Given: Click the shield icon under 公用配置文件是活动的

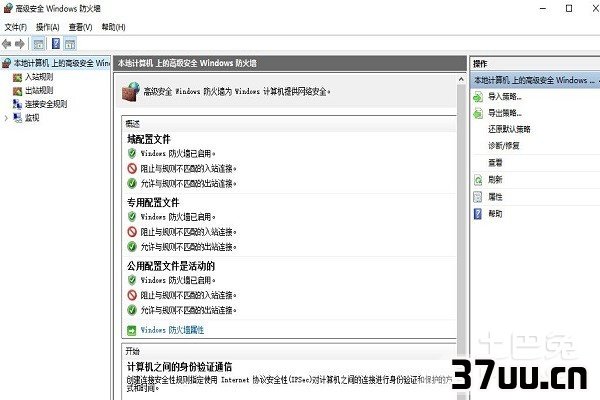Looking at the screenshot, I should [132, 280].
